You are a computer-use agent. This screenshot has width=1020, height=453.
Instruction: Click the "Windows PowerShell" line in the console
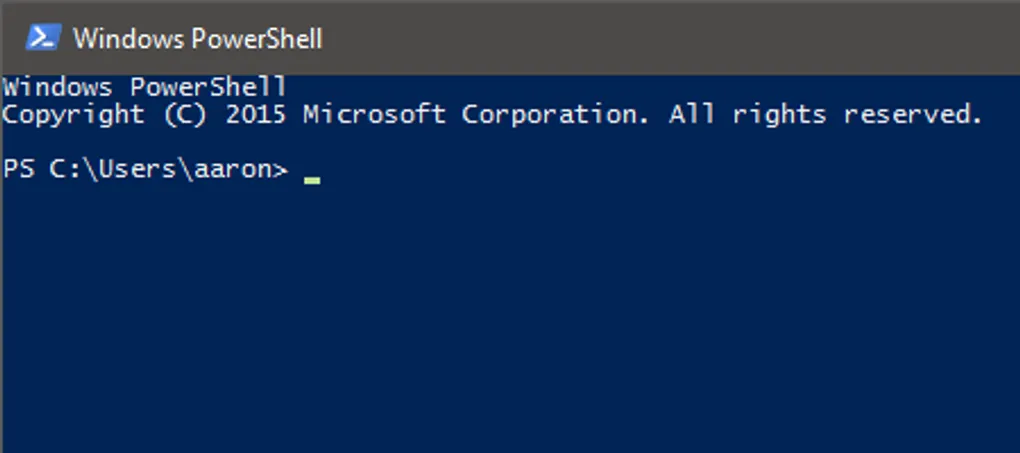(145, 88)
